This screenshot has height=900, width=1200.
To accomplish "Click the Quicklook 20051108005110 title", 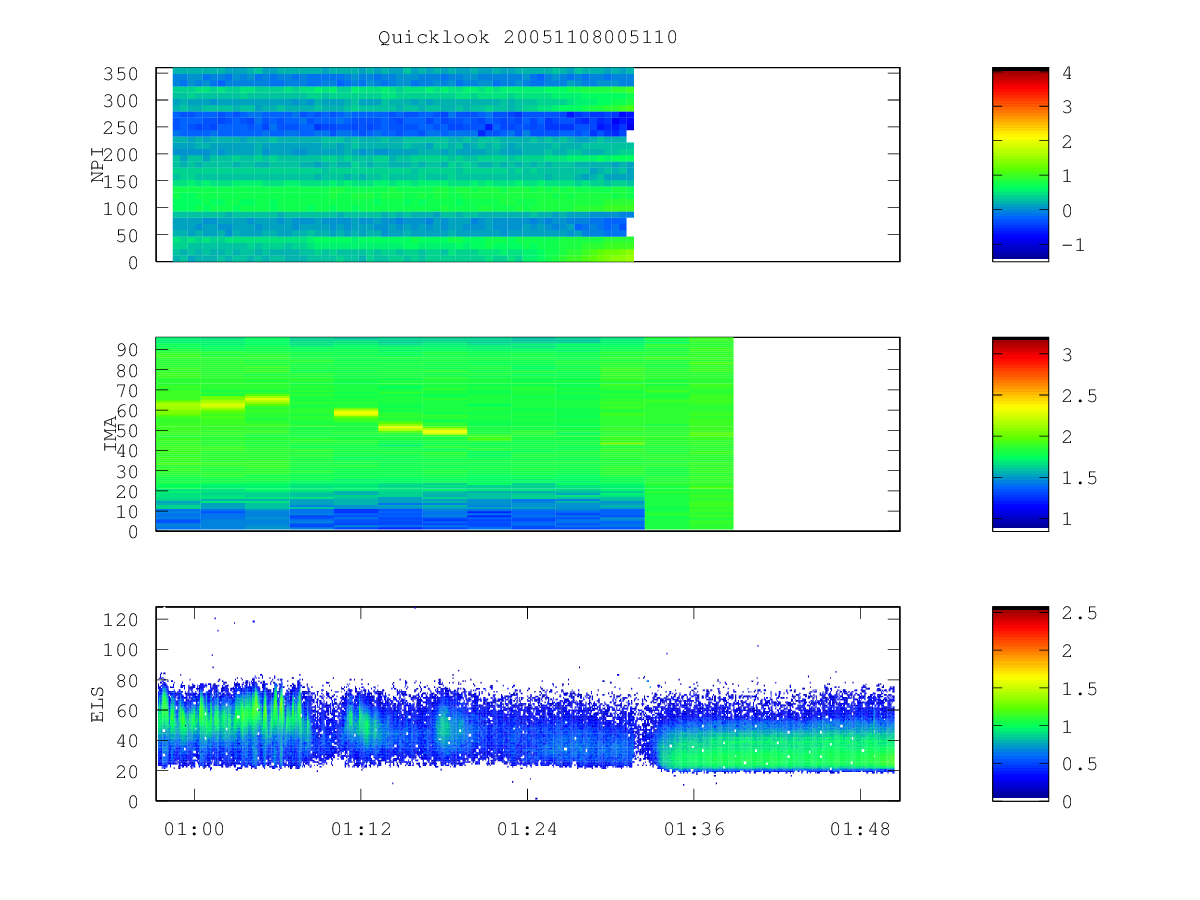I will (527, 38).
